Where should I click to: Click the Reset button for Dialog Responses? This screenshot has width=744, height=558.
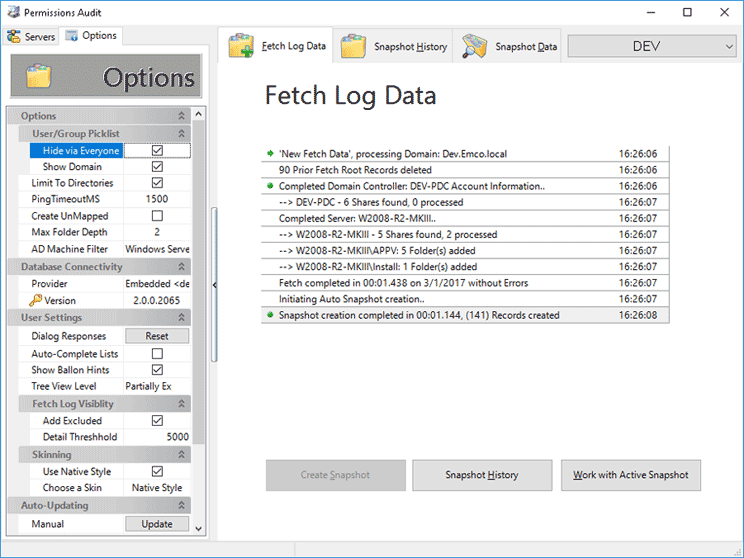tap(157, 336)
